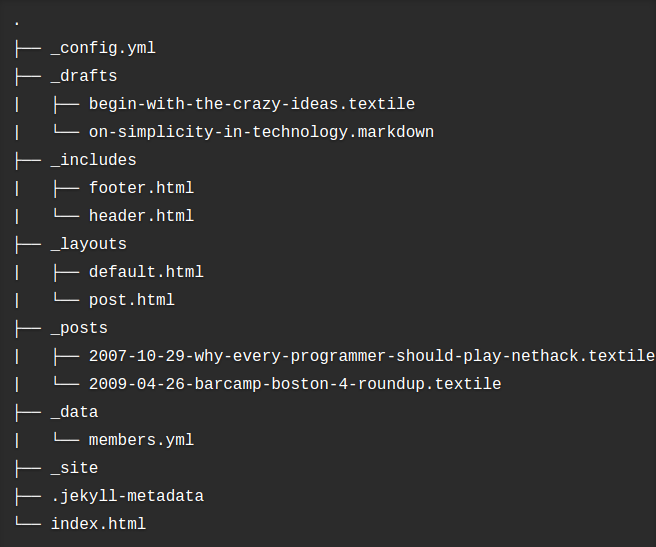Viewport: 656px width, 547px height.
Task: Select the _data folder label
Action: tap(74, 412)
